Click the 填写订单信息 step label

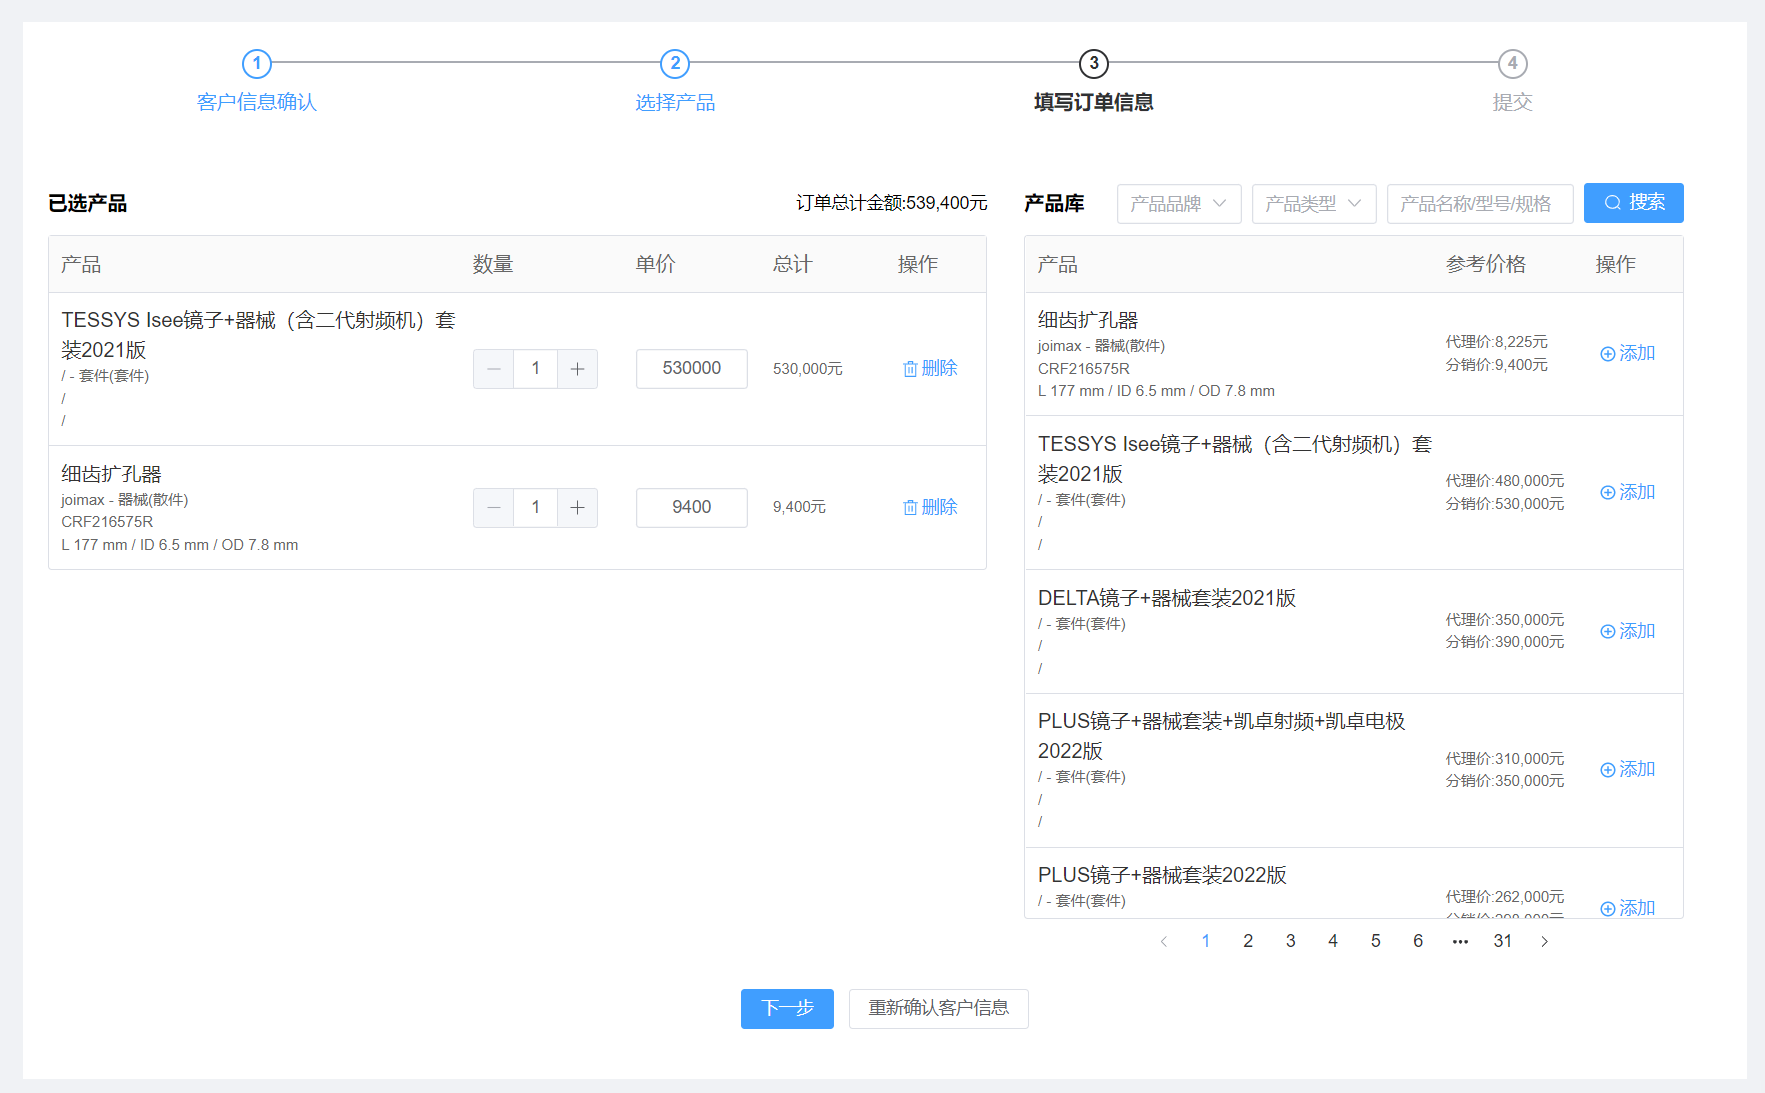click(1094, 103)
